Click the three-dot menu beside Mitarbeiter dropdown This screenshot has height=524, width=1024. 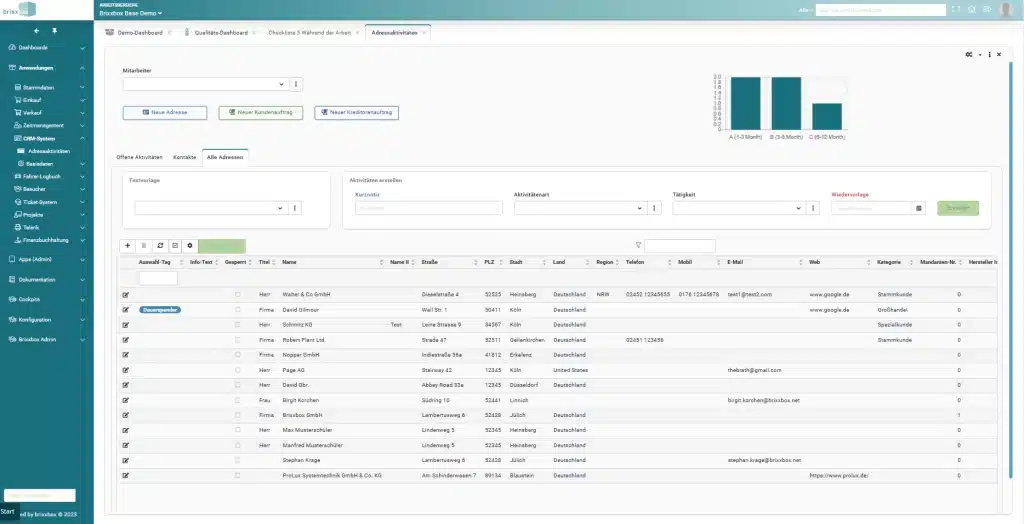pyautogui.click(x=296, y=84)
